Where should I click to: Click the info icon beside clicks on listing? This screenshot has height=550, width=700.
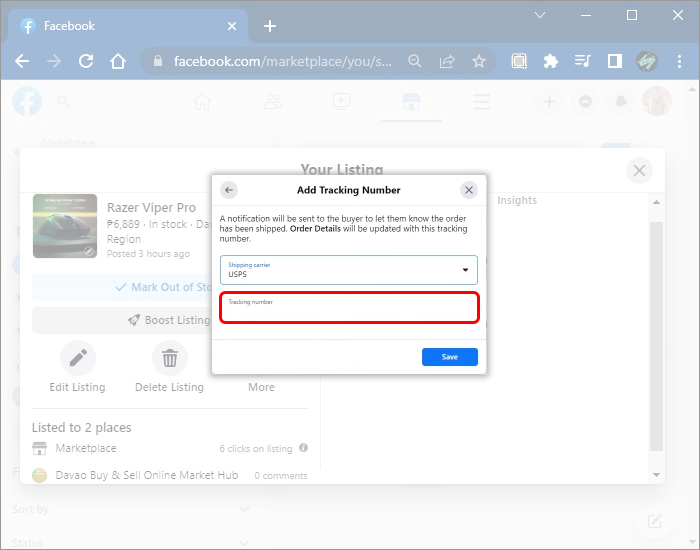click(x=304, y=448)
